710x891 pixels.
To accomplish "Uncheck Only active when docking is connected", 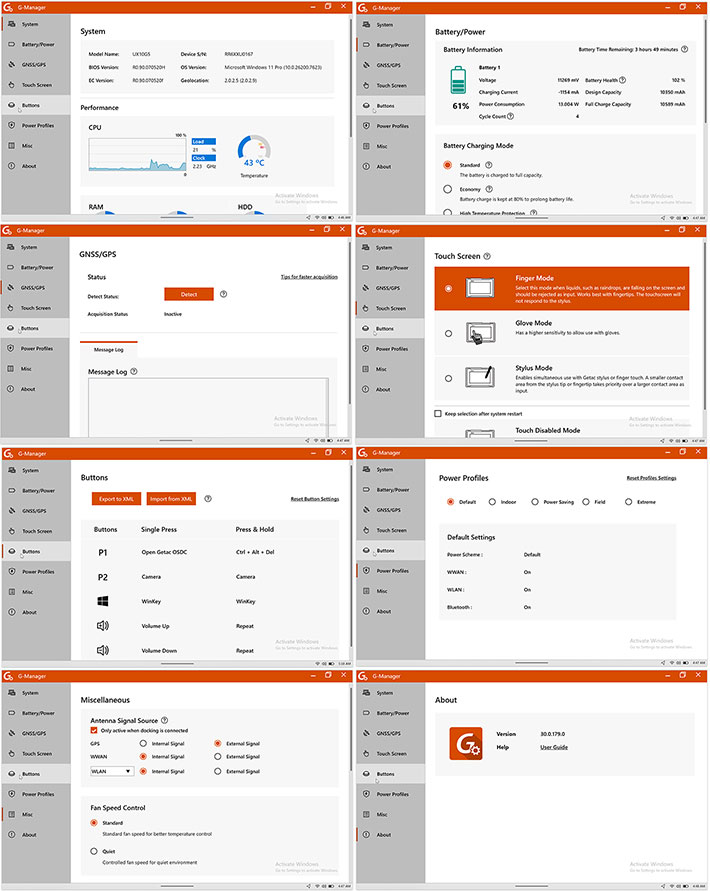I will 94,730.
